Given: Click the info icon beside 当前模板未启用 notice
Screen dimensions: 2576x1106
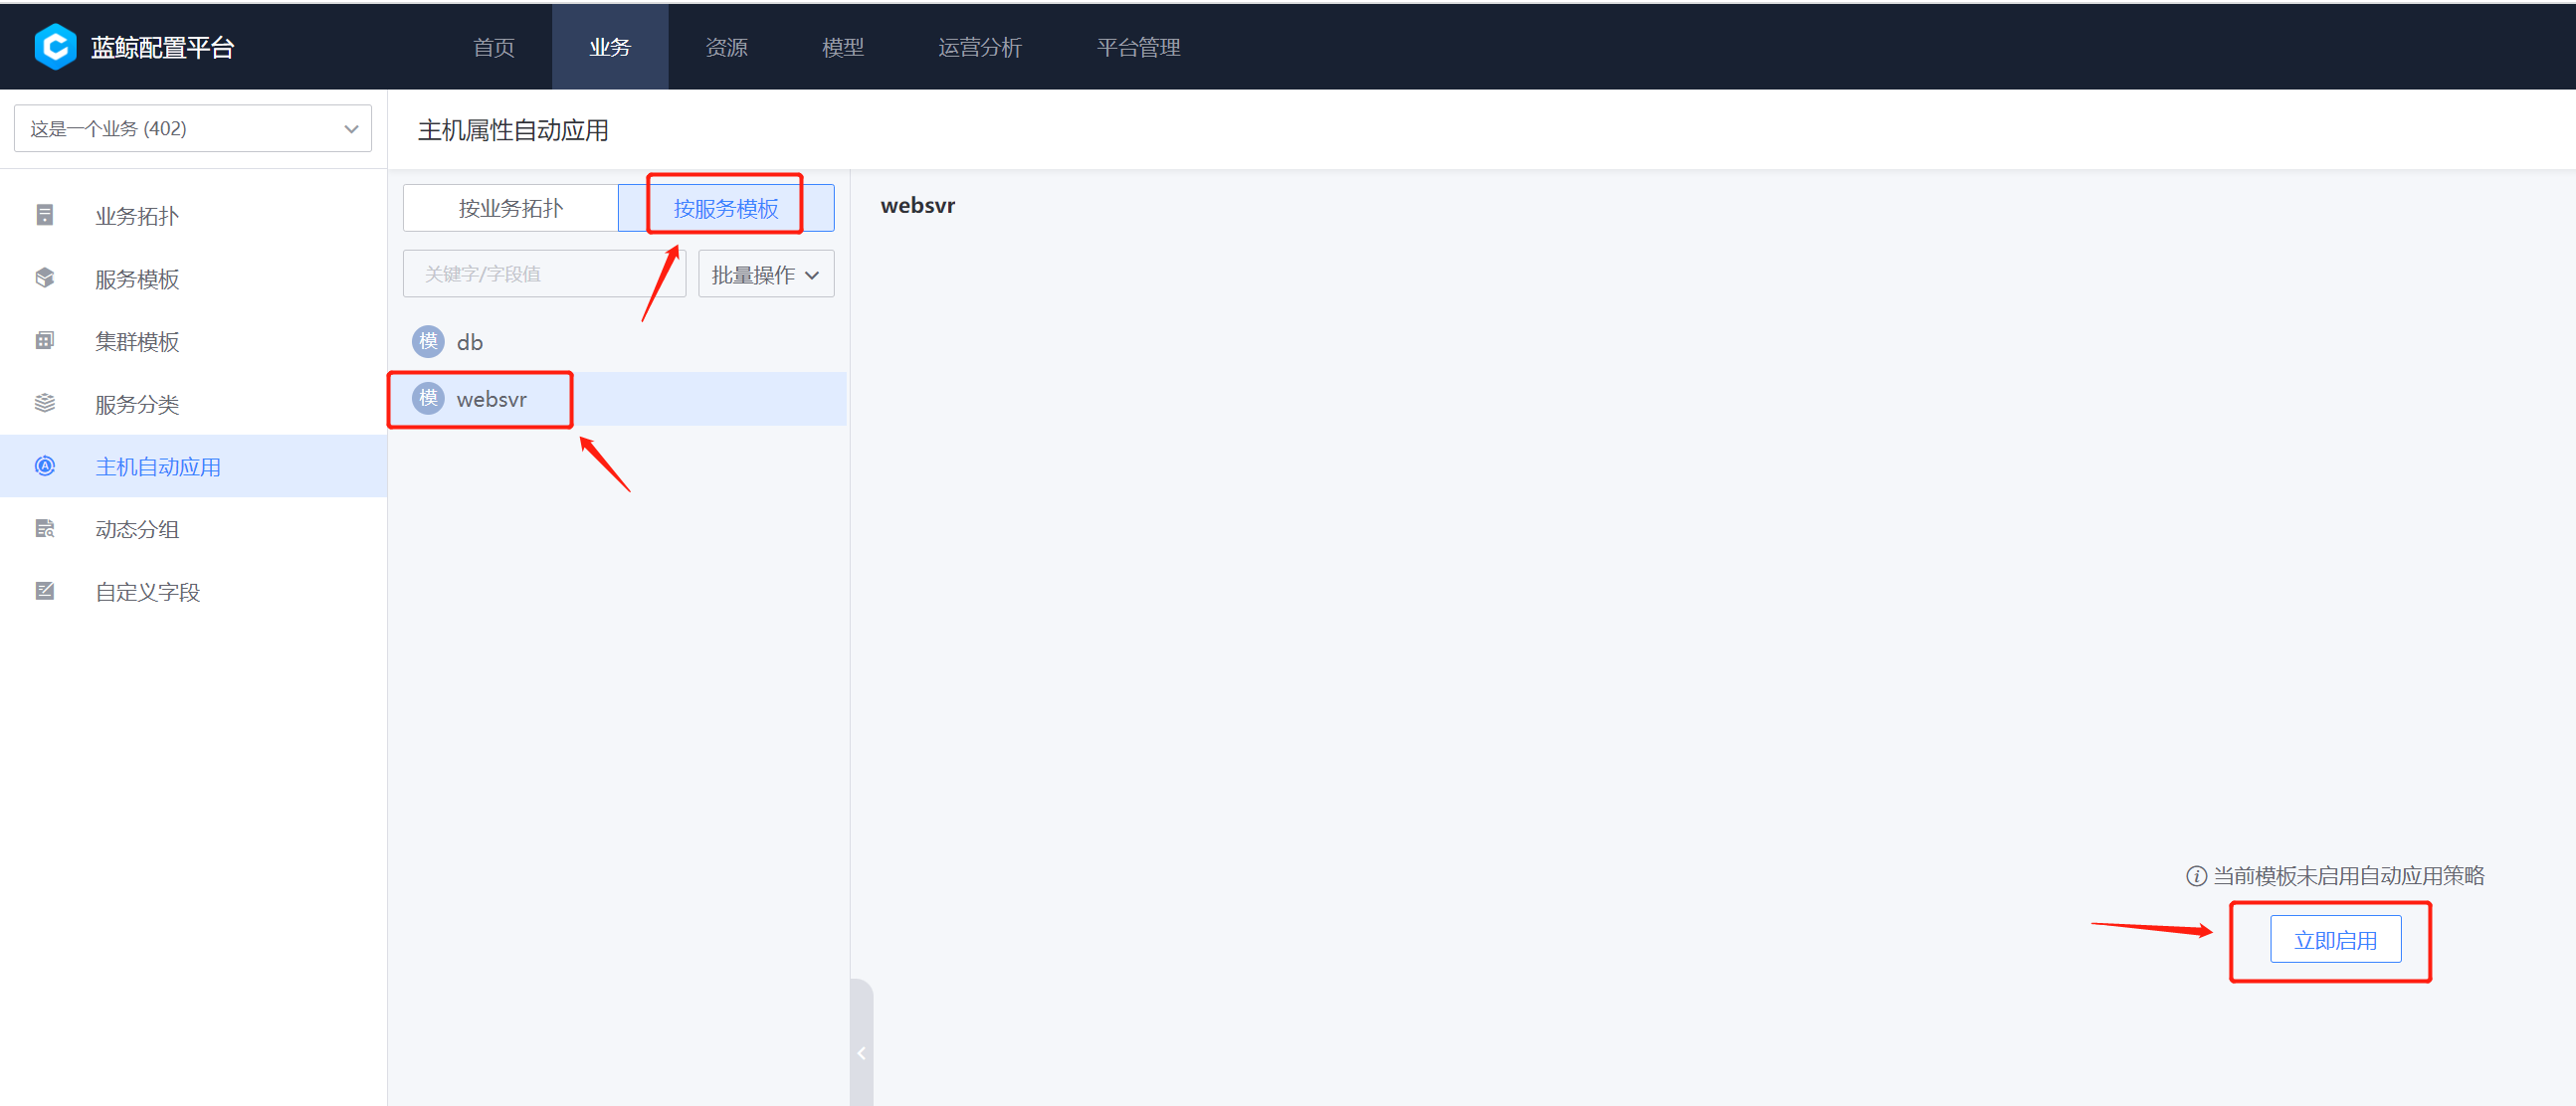Looking at the screenshot, I should pos(2196,876).
